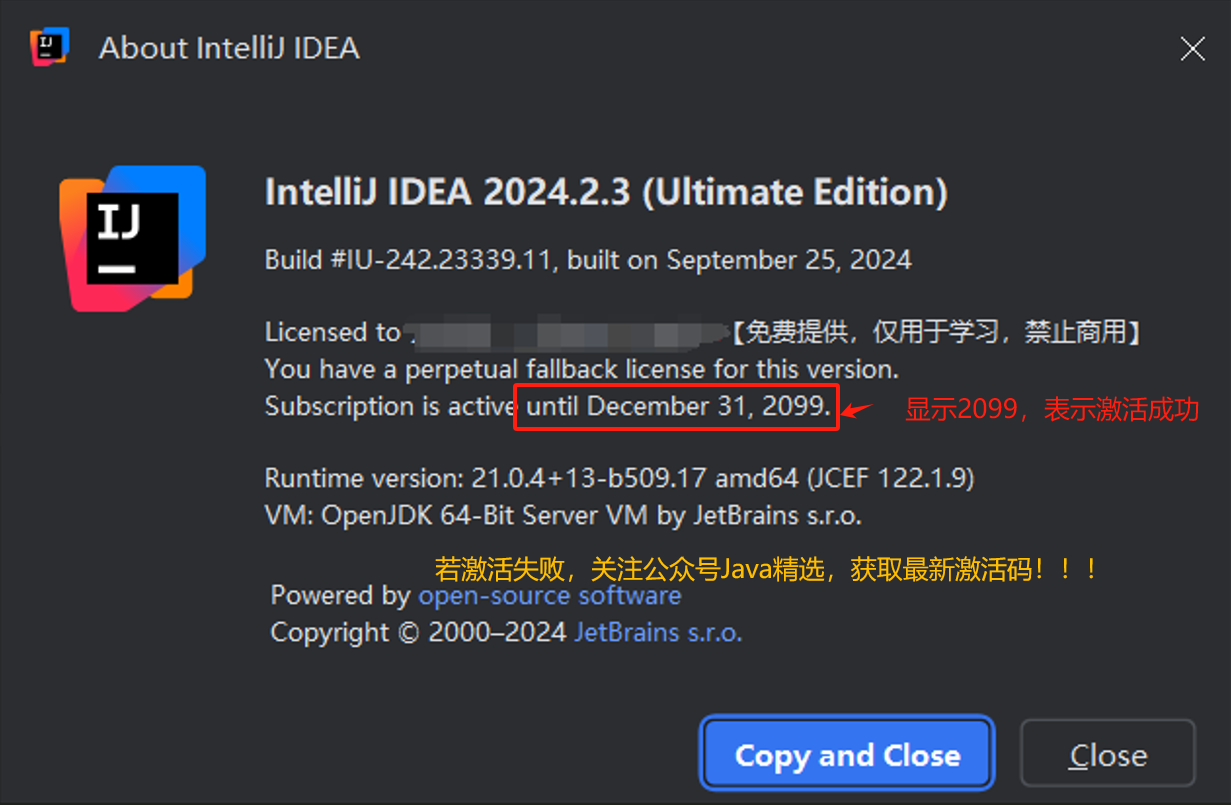1231x805 pixels.
Task: Click the Subscription is active text
Action: [x=392, y=407]
